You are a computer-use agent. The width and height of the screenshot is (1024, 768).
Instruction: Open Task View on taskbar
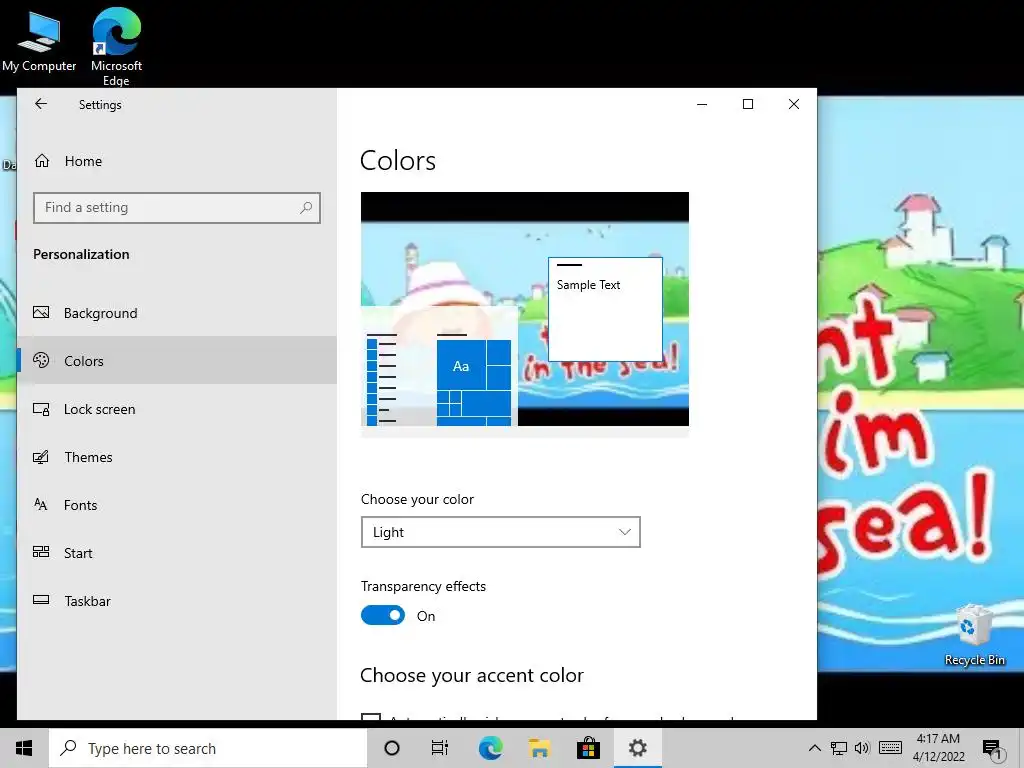pos(440,748)
